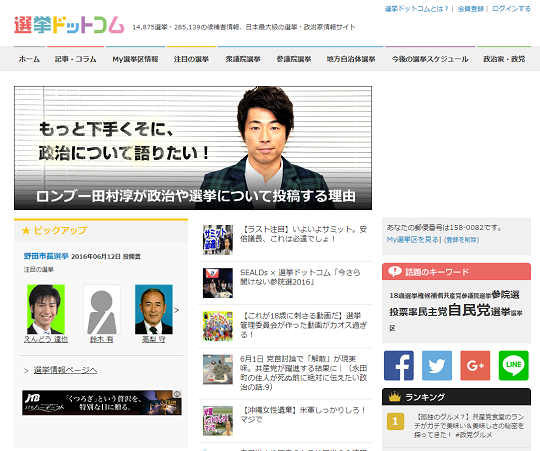Image resolution: width=540 pixels, height=451 pixels.
Task: Go to My選挙区情報 in navigation
Action: click(x=135, y=59)
